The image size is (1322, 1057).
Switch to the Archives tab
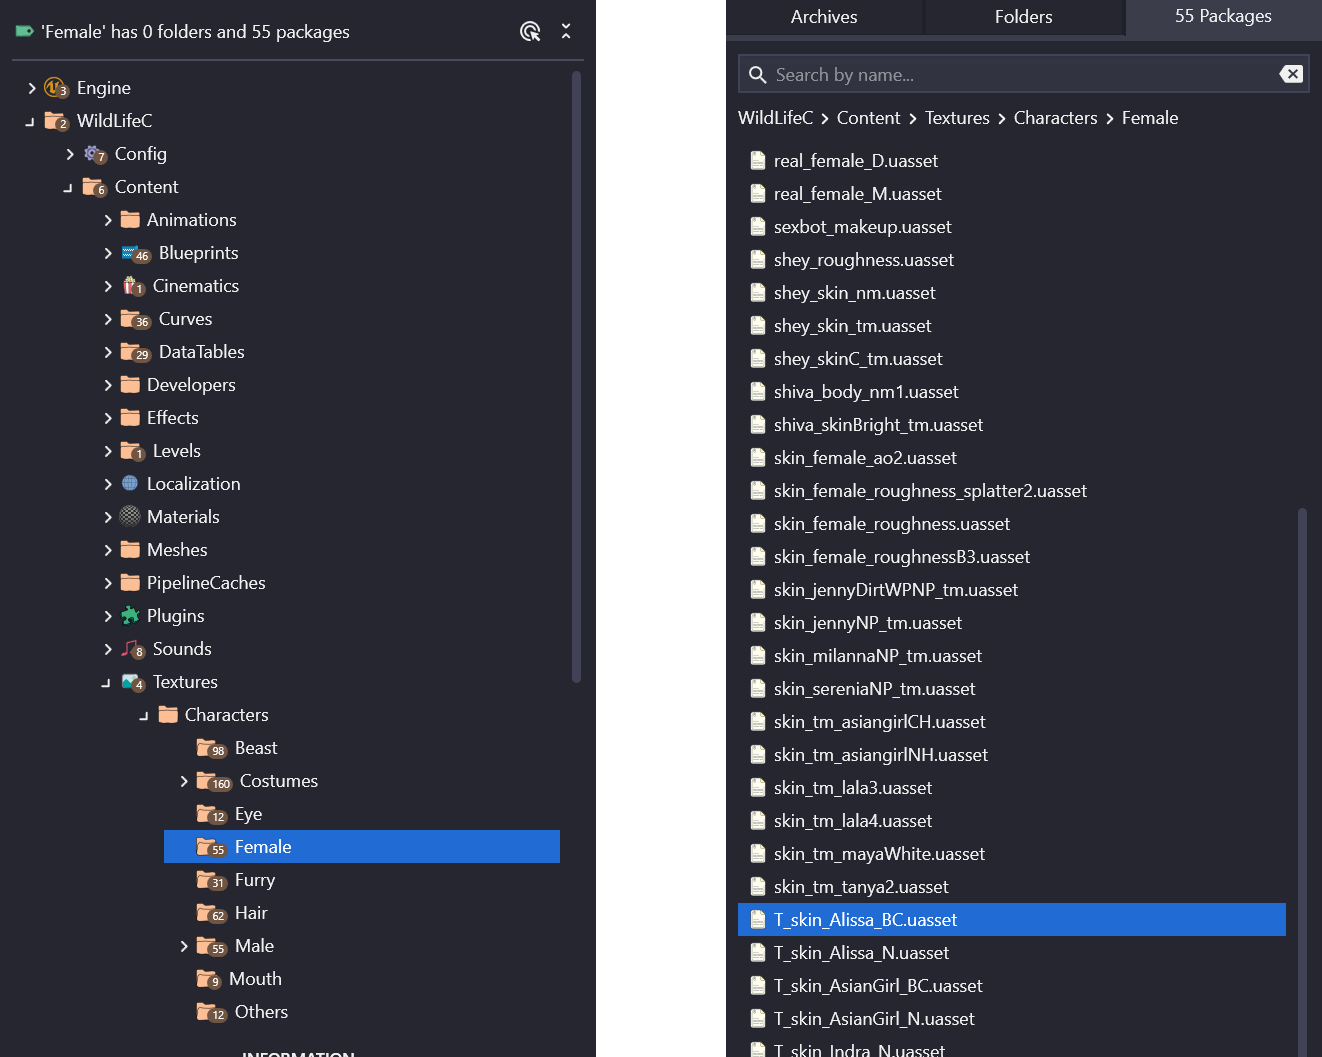point(823,17)
